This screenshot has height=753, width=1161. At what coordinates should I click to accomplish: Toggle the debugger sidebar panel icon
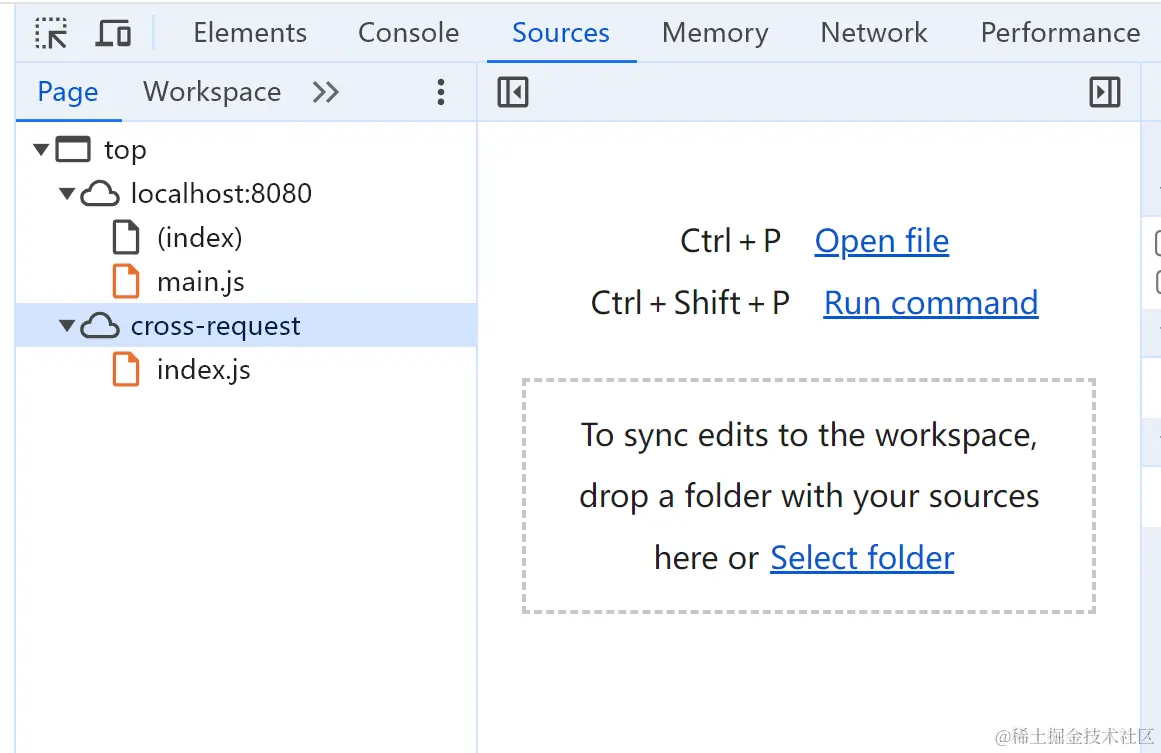coord(1104,93)
